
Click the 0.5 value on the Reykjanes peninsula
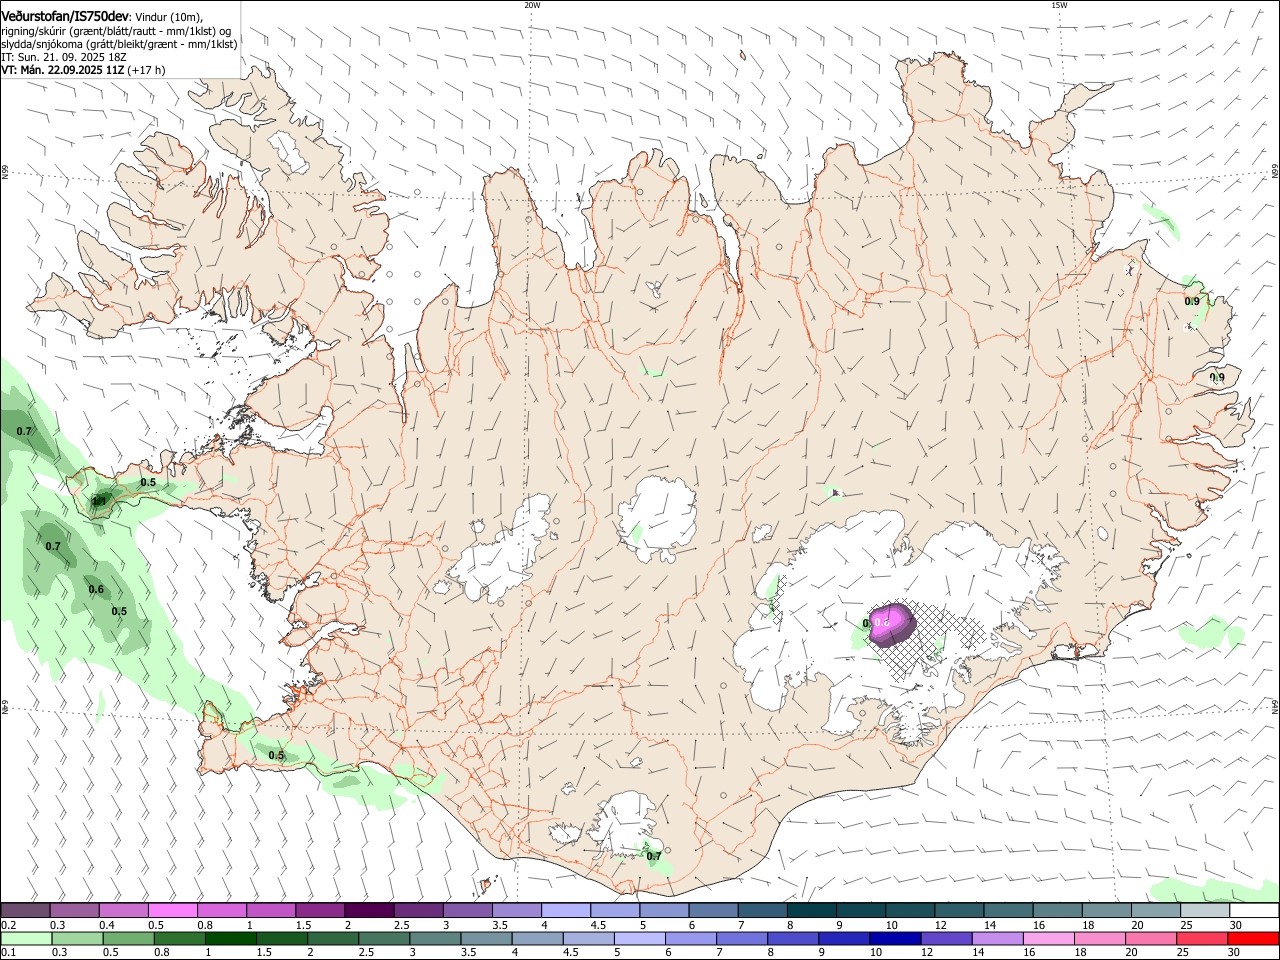click(277, 755)
